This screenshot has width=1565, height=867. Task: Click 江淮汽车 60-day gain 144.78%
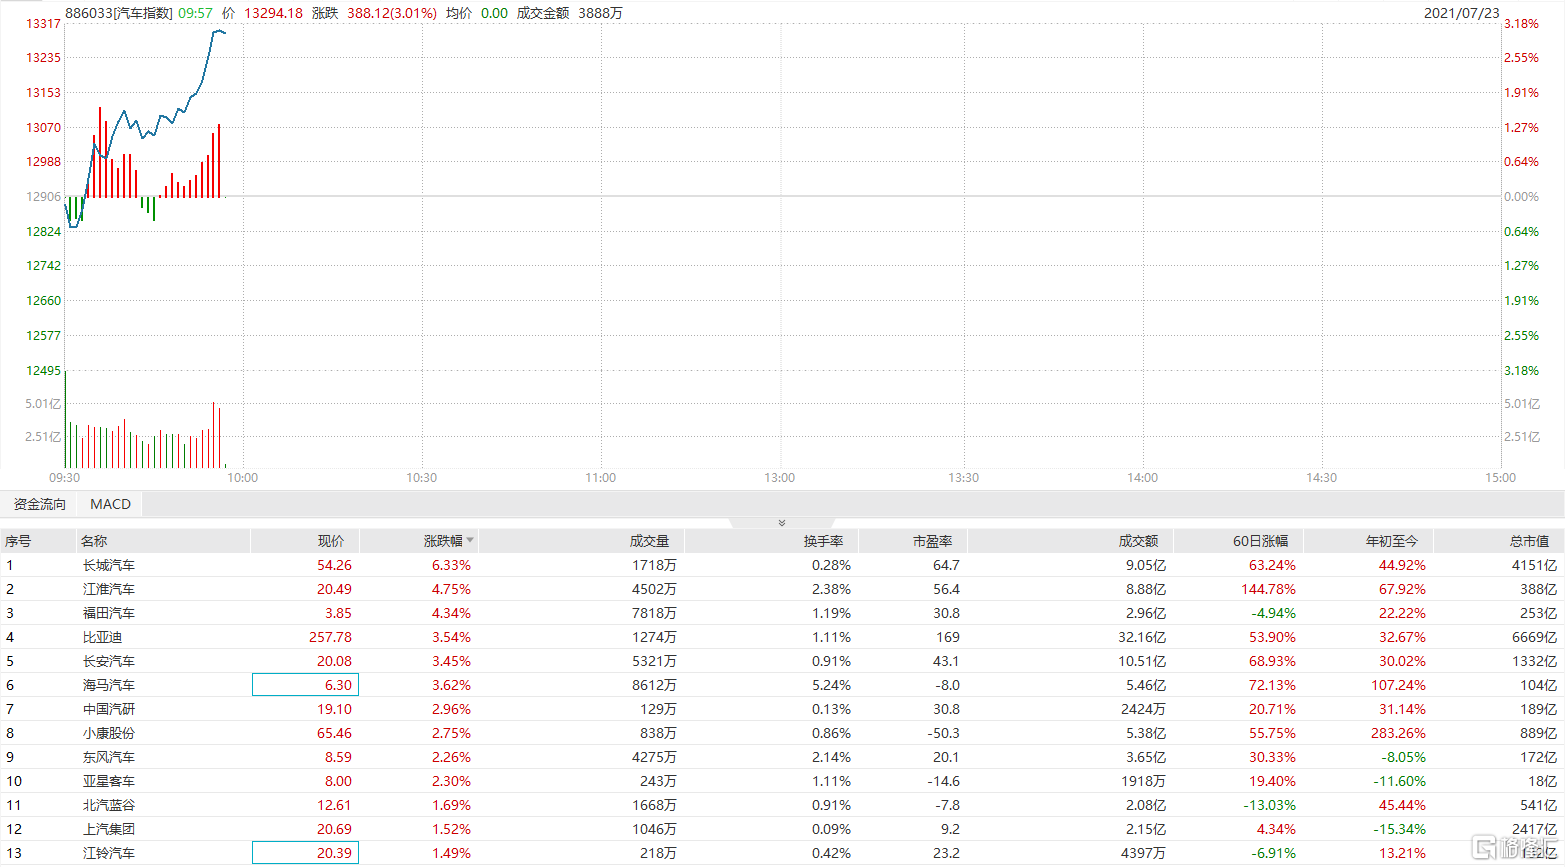pyautogui.click(x=1268, y=589)
